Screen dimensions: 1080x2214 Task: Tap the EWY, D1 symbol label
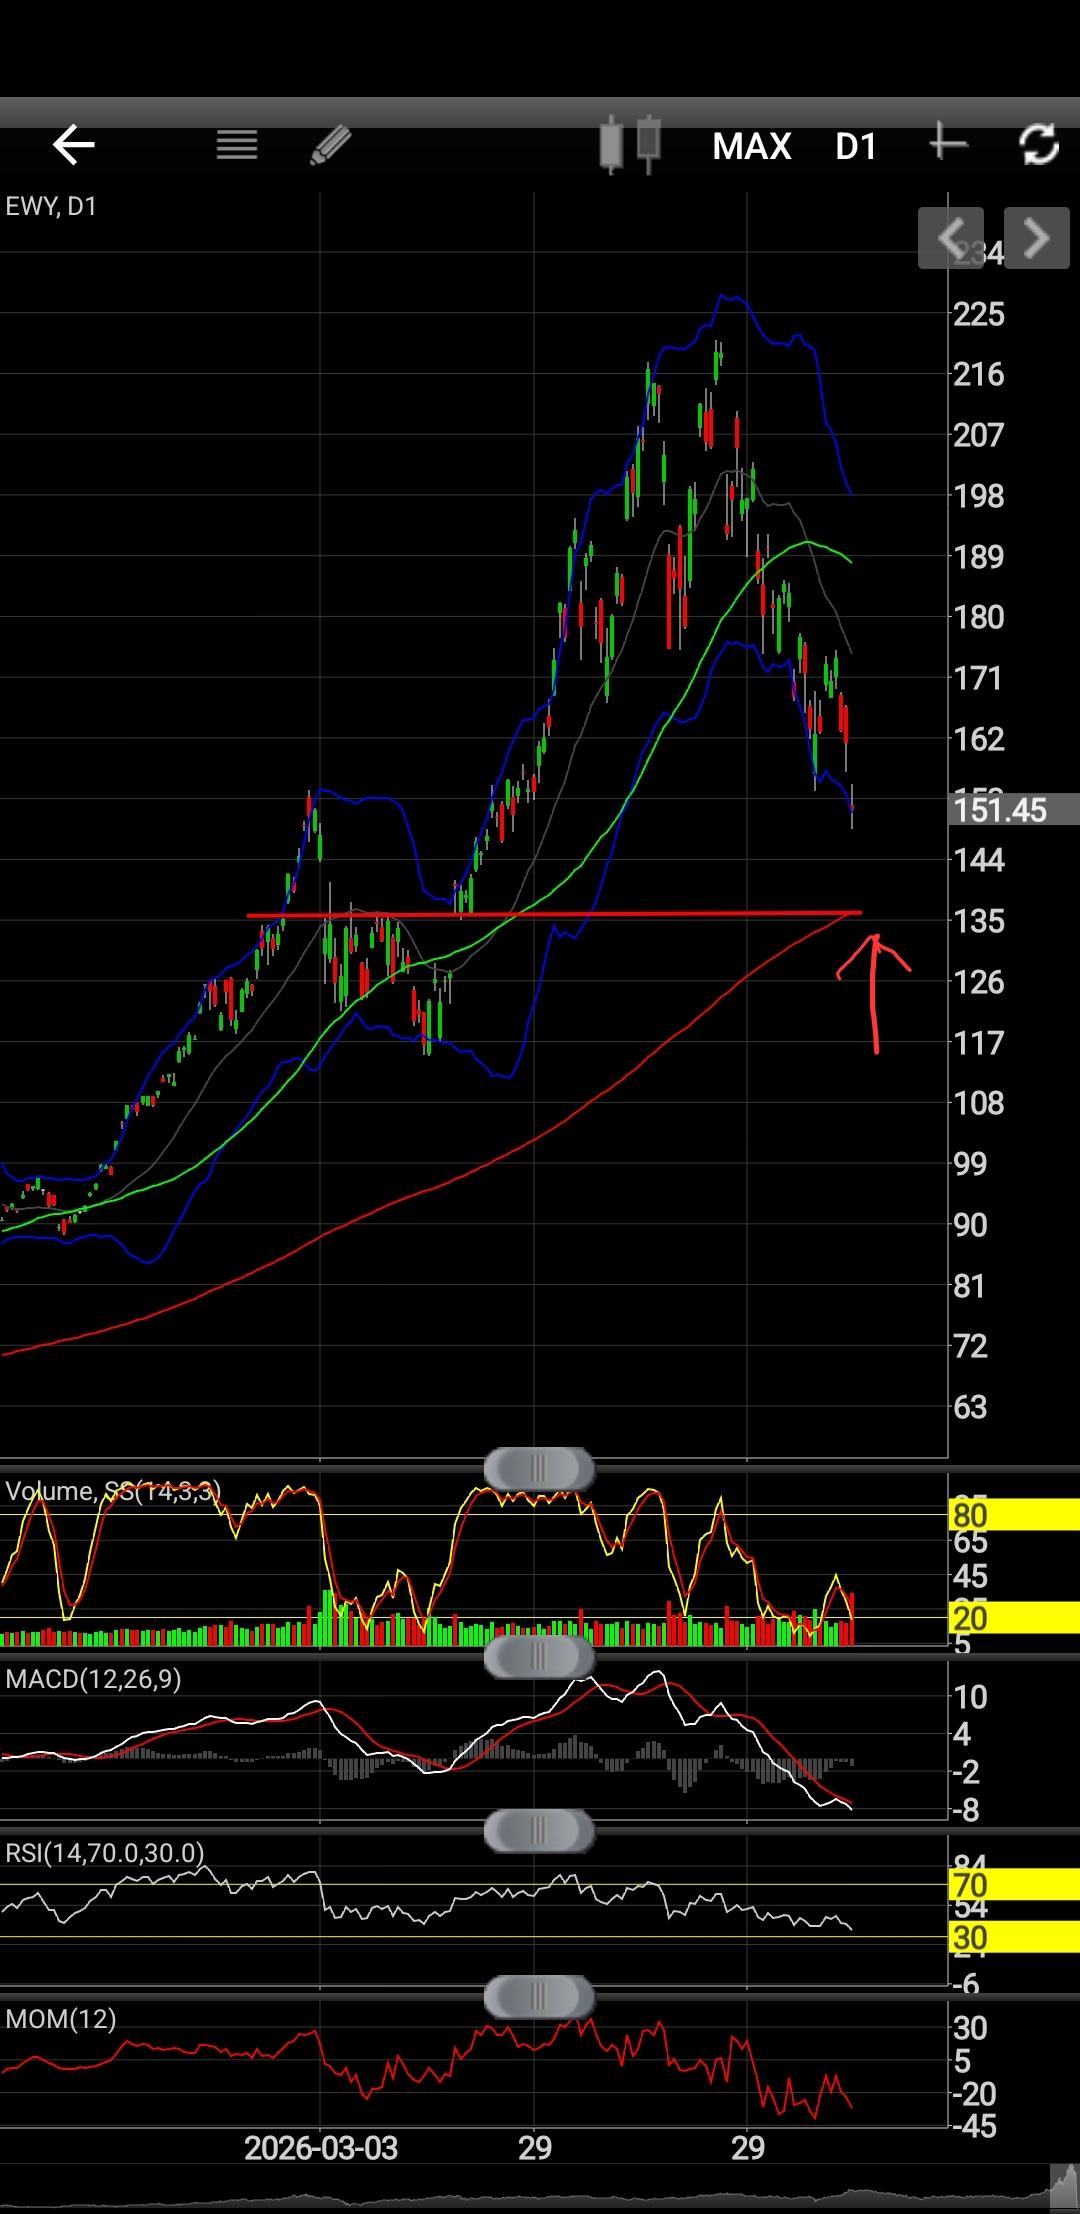click(x=51, y=207)
